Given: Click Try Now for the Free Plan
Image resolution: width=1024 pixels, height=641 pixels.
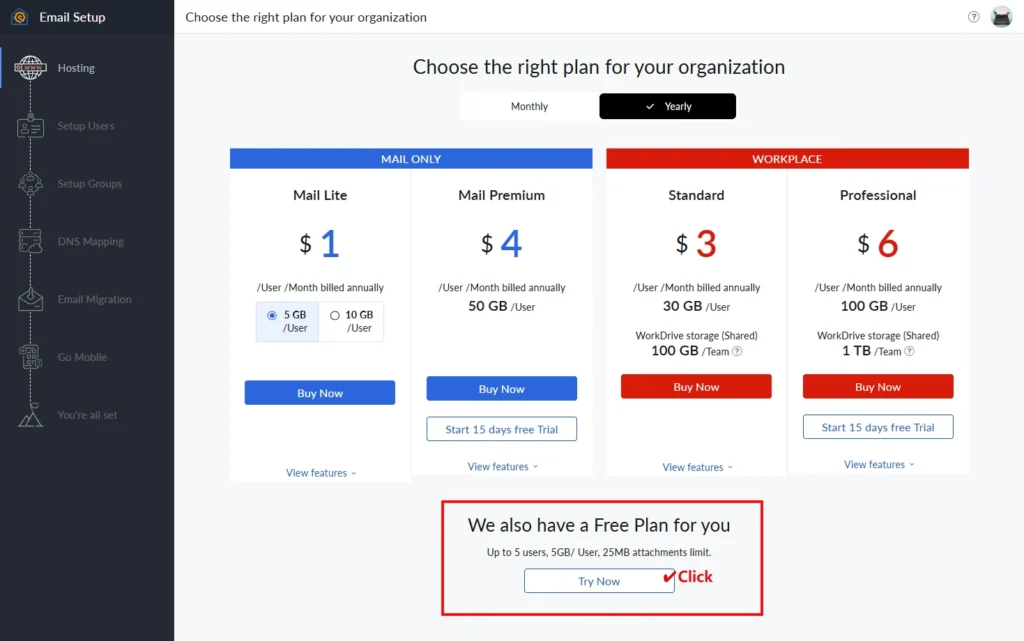Looking at the screenshot, I should tap(599, 581).
